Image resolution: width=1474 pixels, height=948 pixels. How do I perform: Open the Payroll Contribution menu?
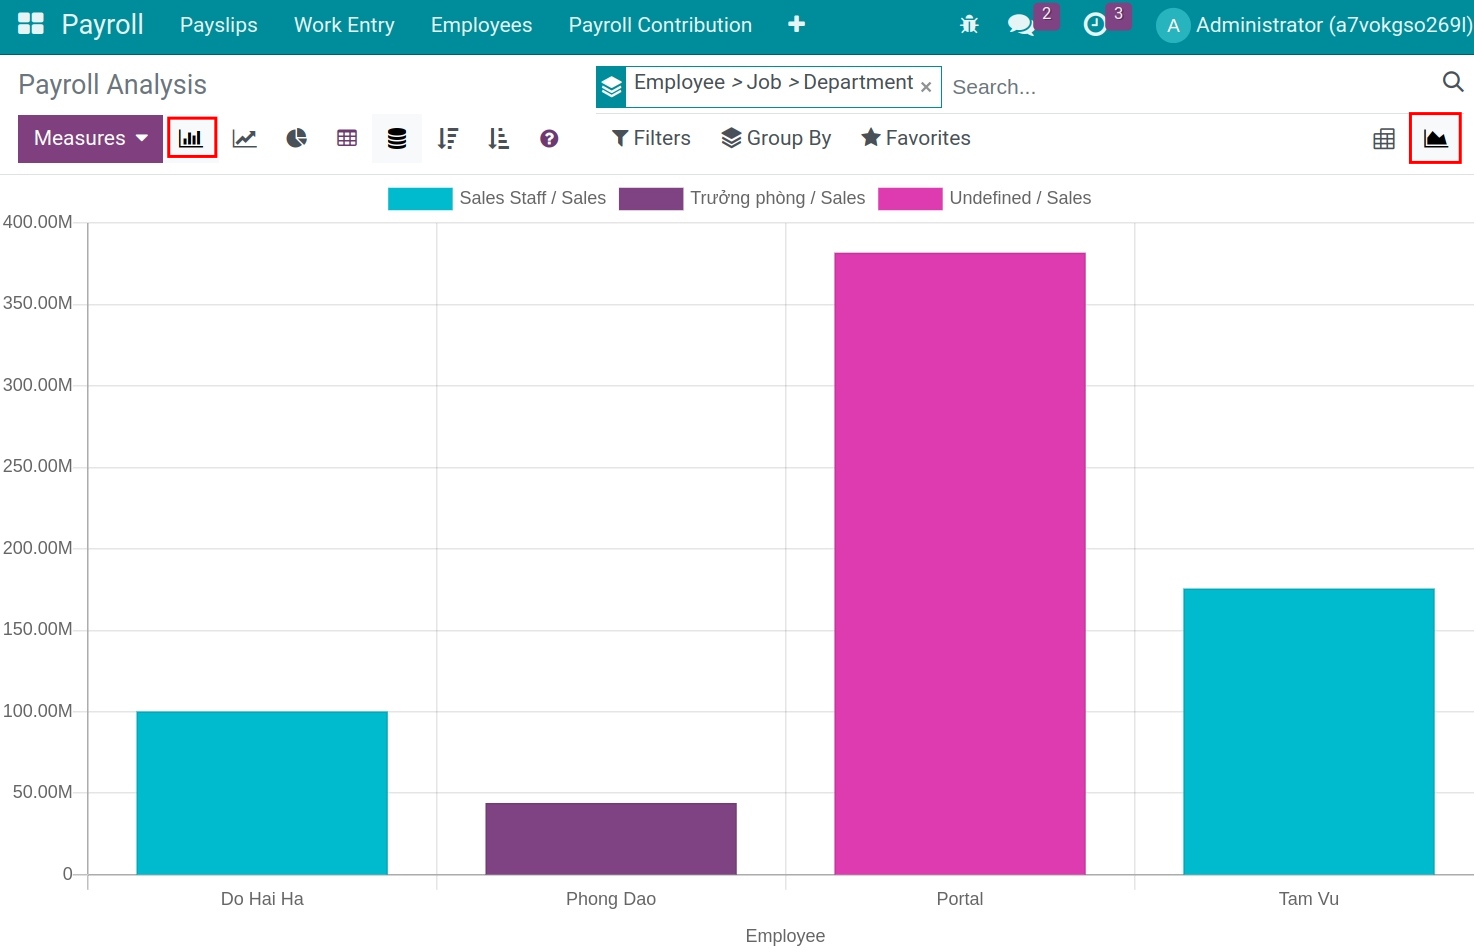tap(659, 25)
